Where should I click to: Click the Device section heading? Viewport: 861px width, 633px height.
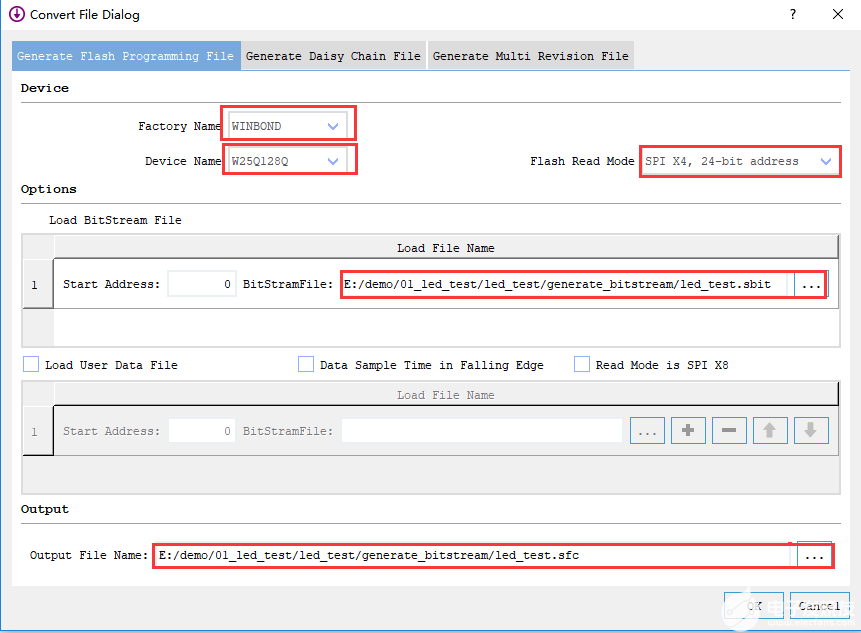pyautogui.click(x=44, y=88)
